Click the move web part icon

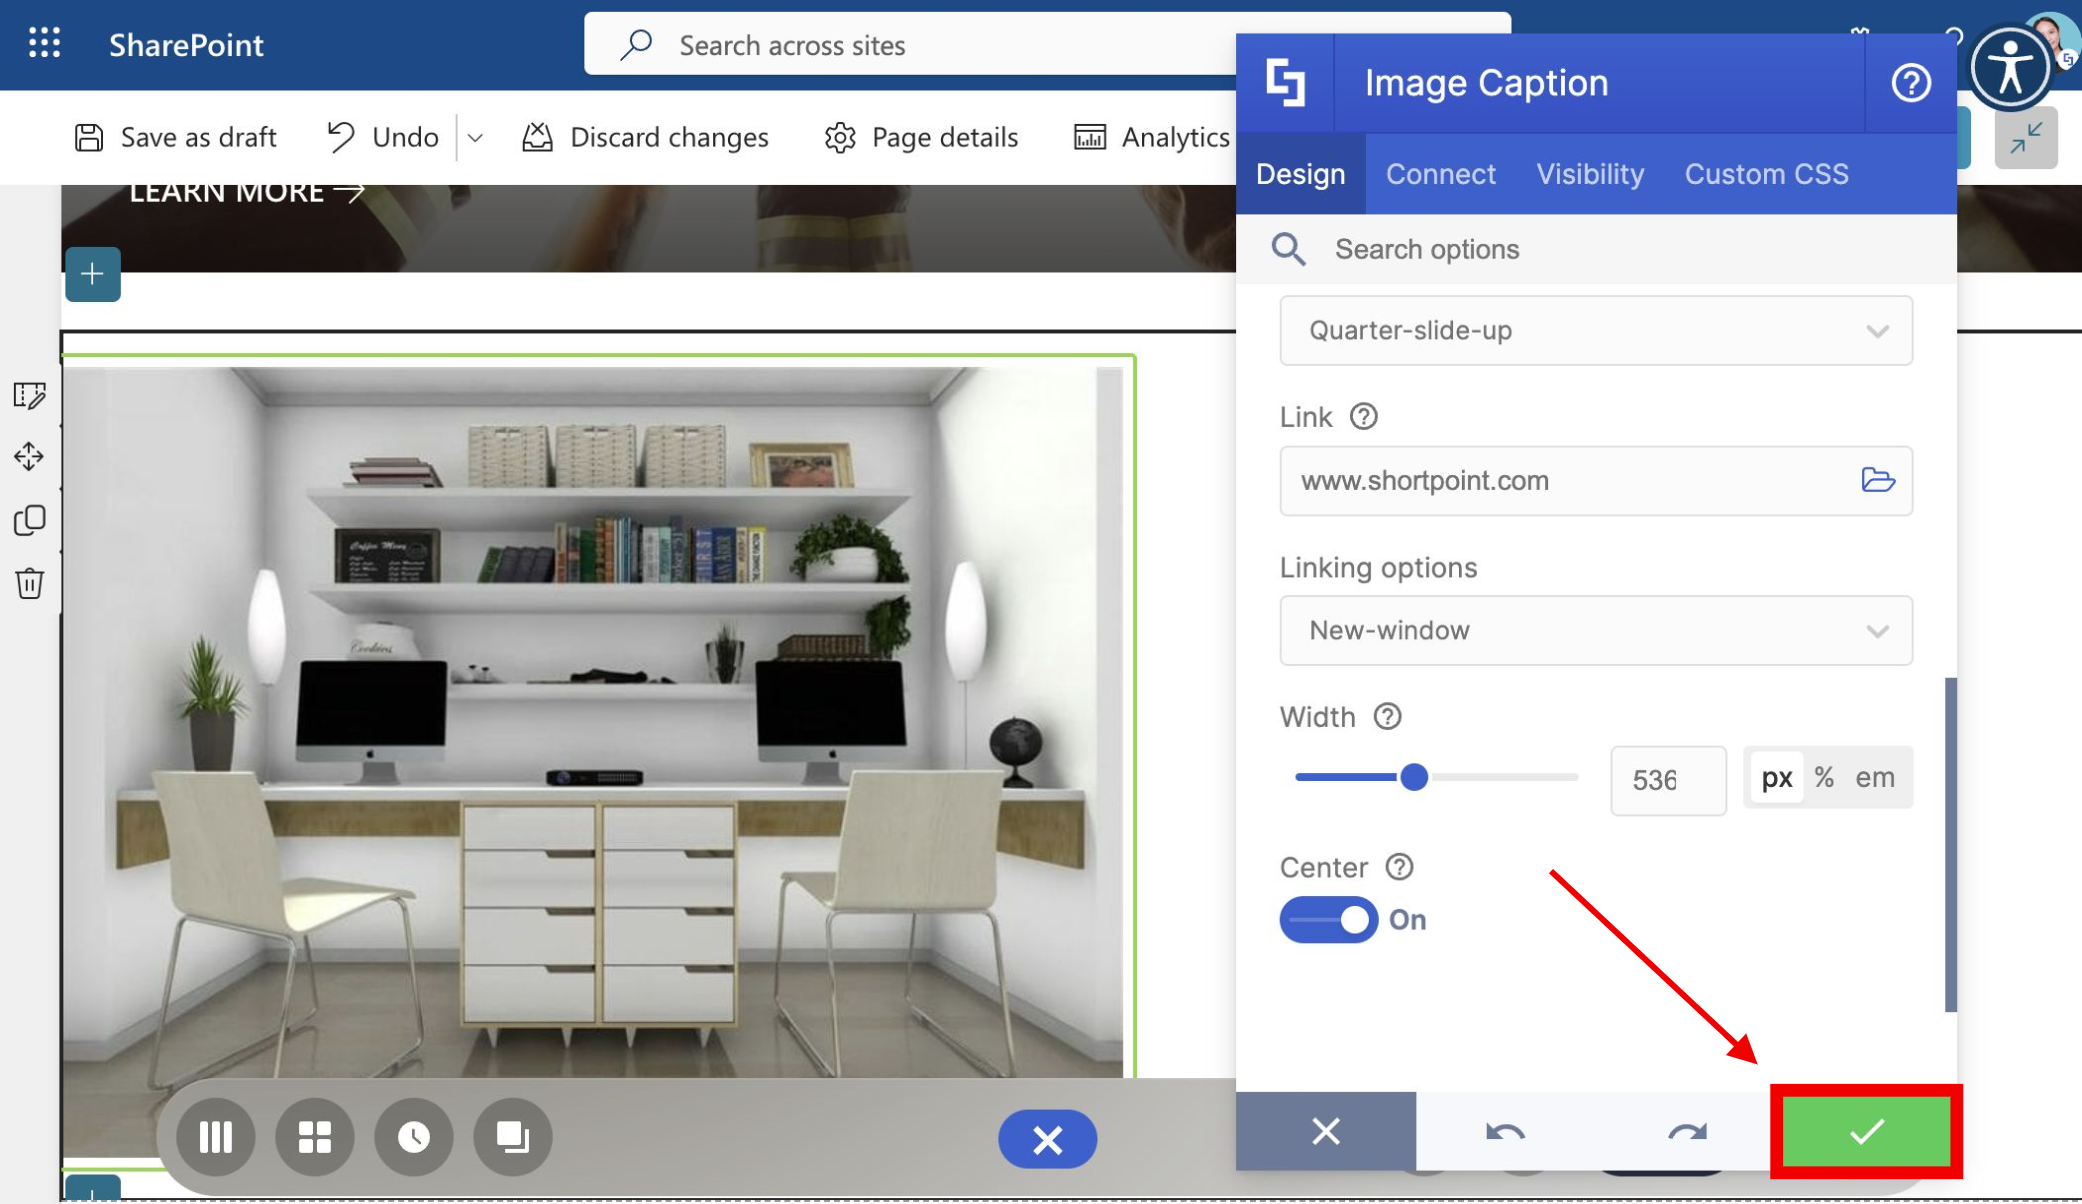29,457
